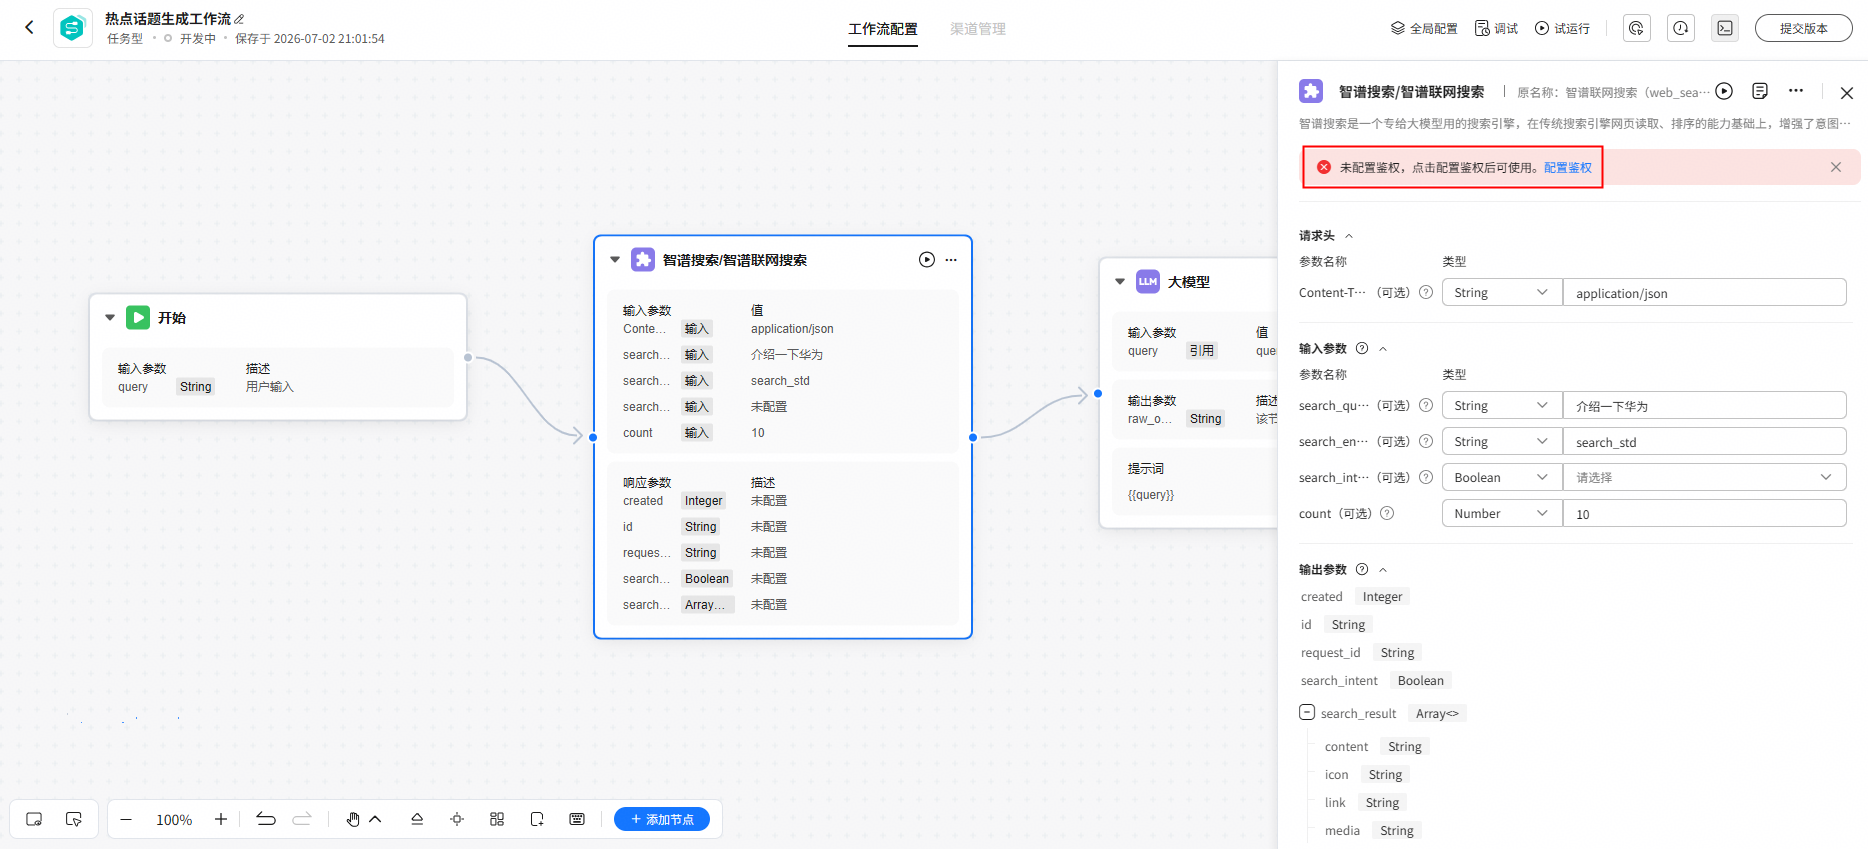Image resolution: width=1868 pixels, height=849 pixels.
Task: Open the run replay icon left of history
Action: 1636,28
